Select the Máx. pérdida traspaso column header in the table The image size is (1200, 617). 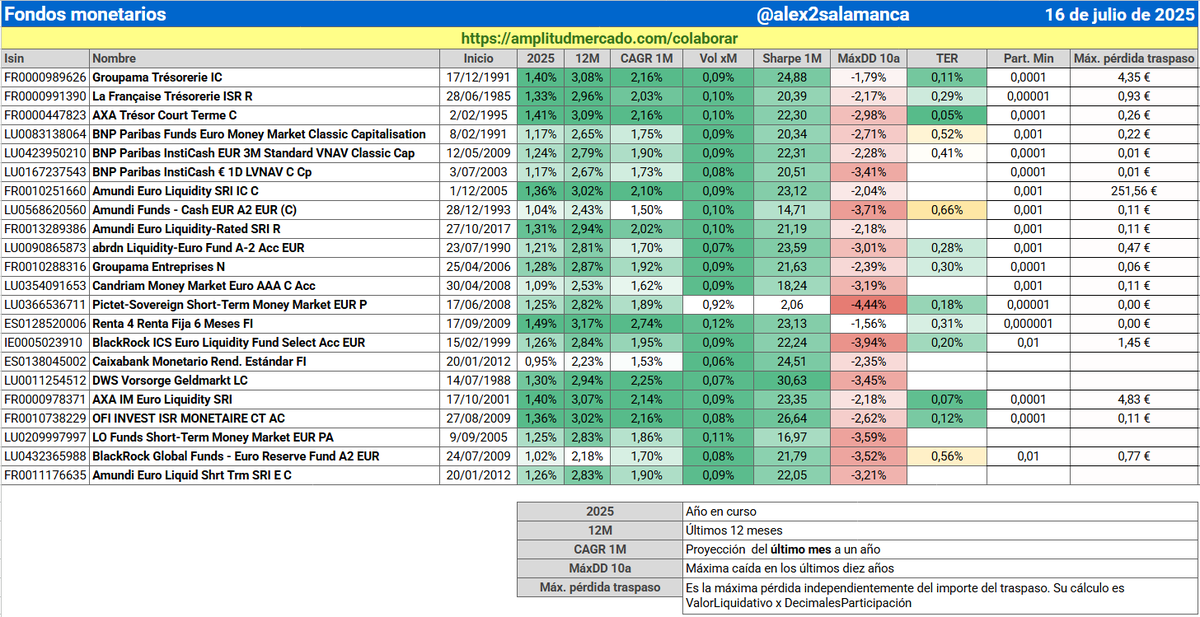point(1135,59)
